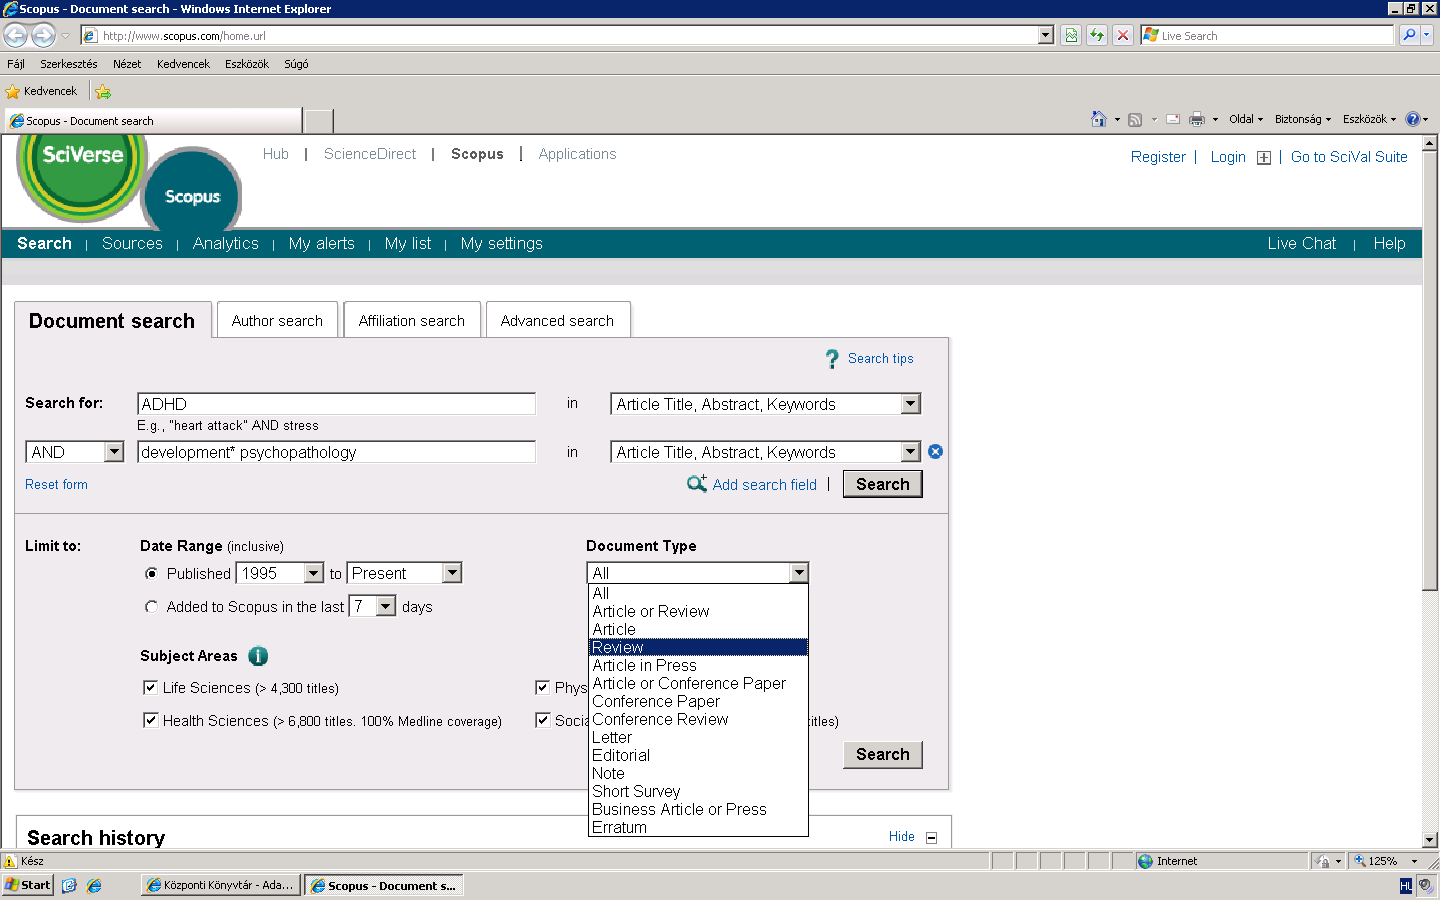Click the Add search field magnifier icon
Screen dimensions: 1440x900
pyautogui.click(x=697, y=484)
